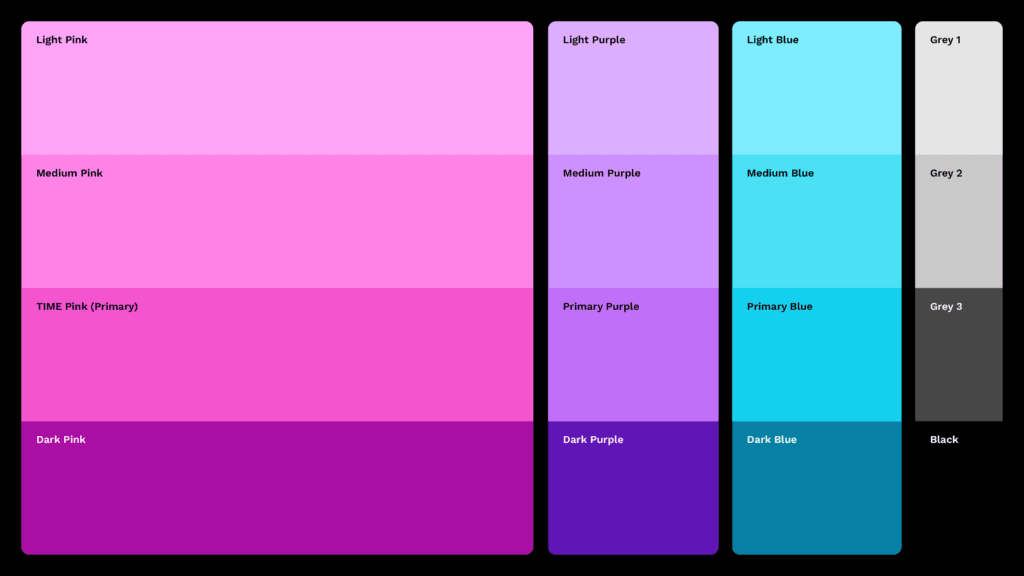Choose the Dark Blue swatch
1024x576 pixels.
[816, 488]
